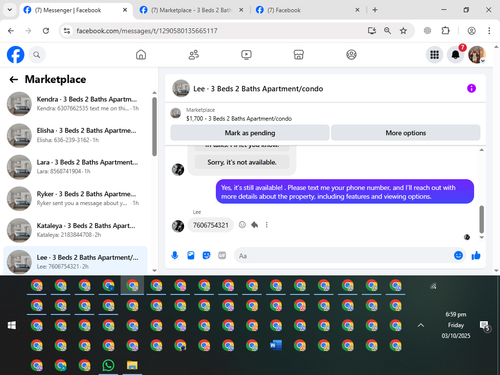Viewport: 500px width, 375px height.
Task: Reload the page
Action: click(46, 31)
